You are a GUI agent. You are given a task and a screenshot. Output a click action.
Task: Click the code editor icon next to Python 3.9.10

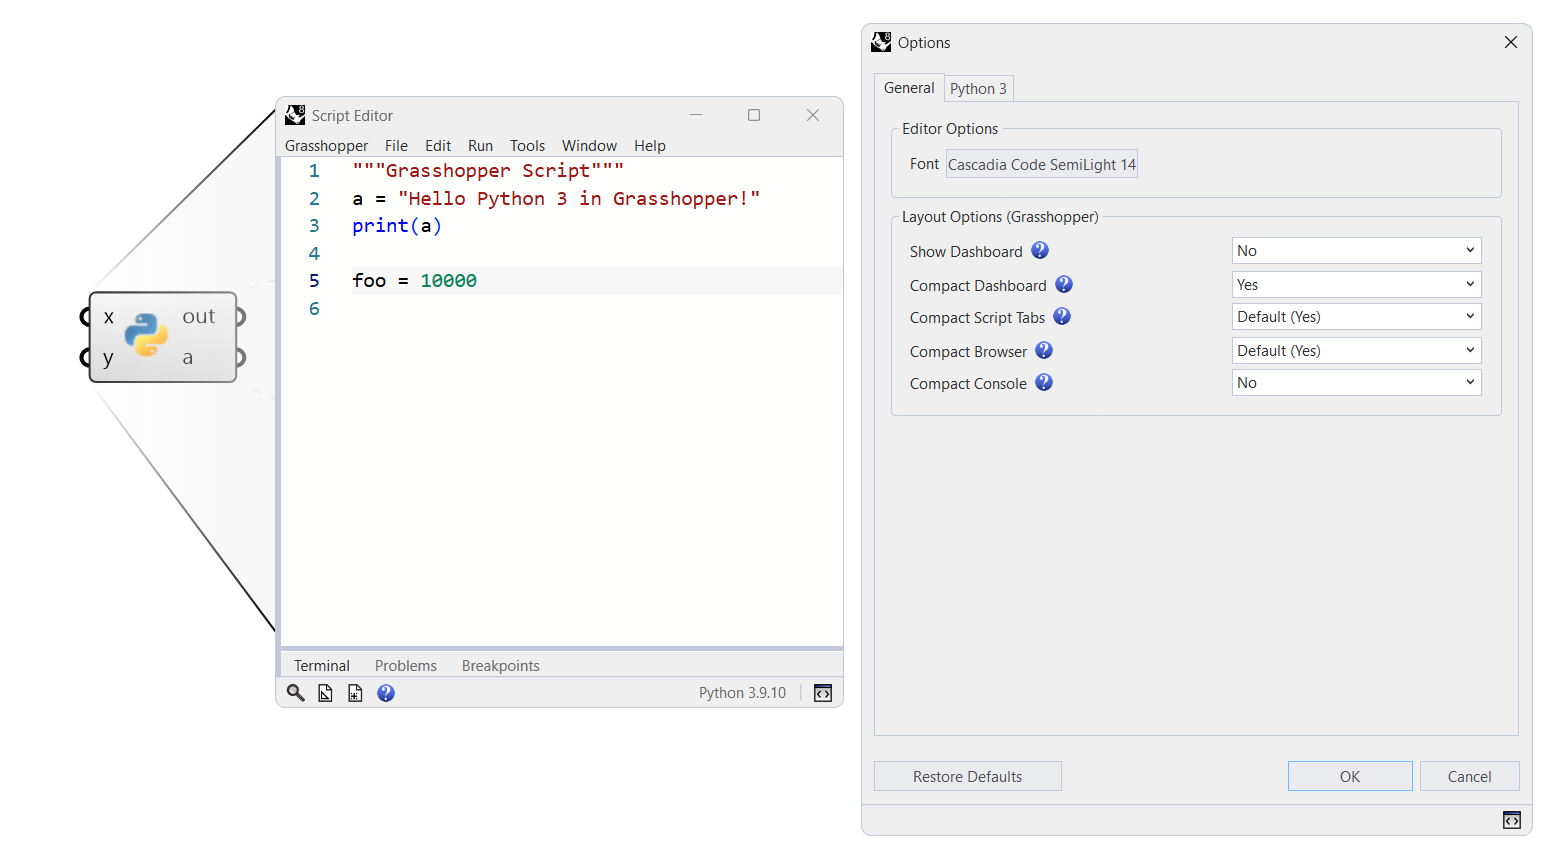click(x=822, y=692)
